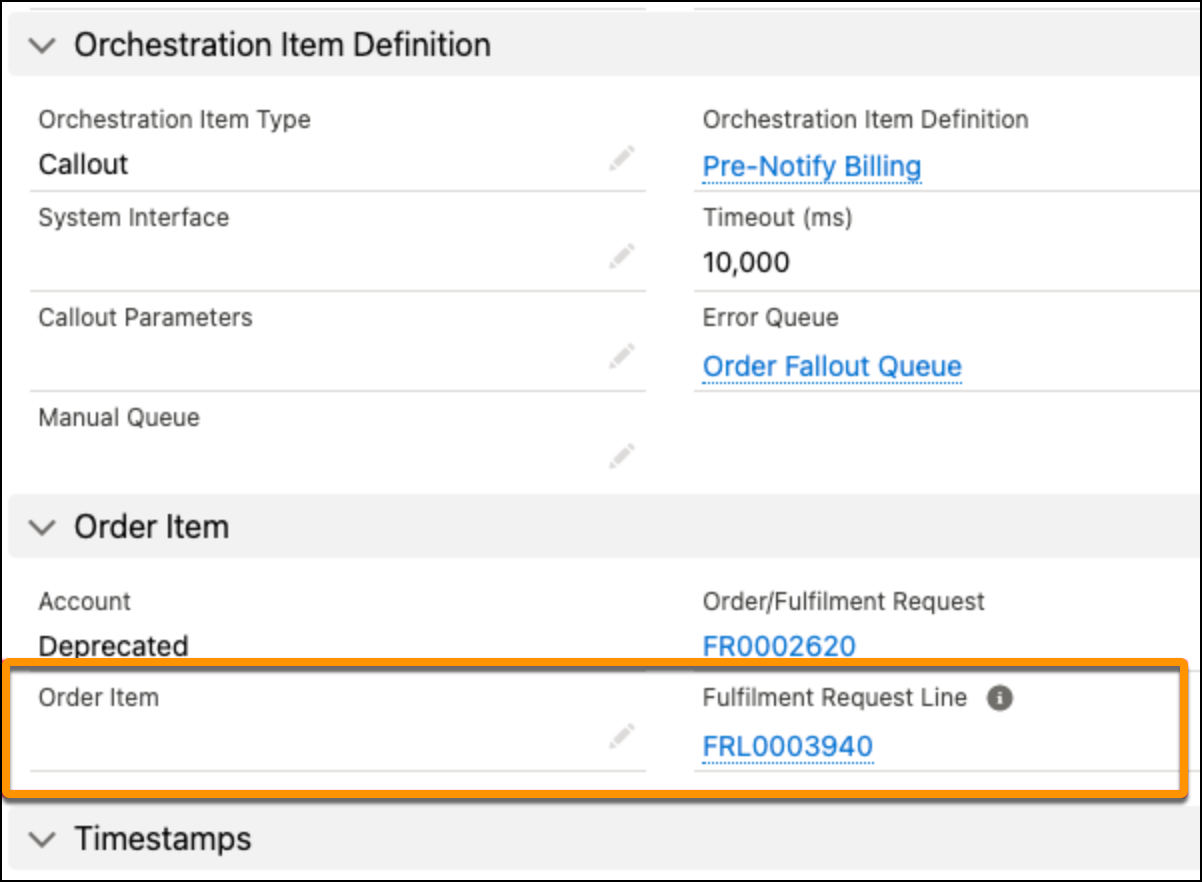Click the Deprecated account value
This screenshot has height=882, width=1202.
coord(112,646)
